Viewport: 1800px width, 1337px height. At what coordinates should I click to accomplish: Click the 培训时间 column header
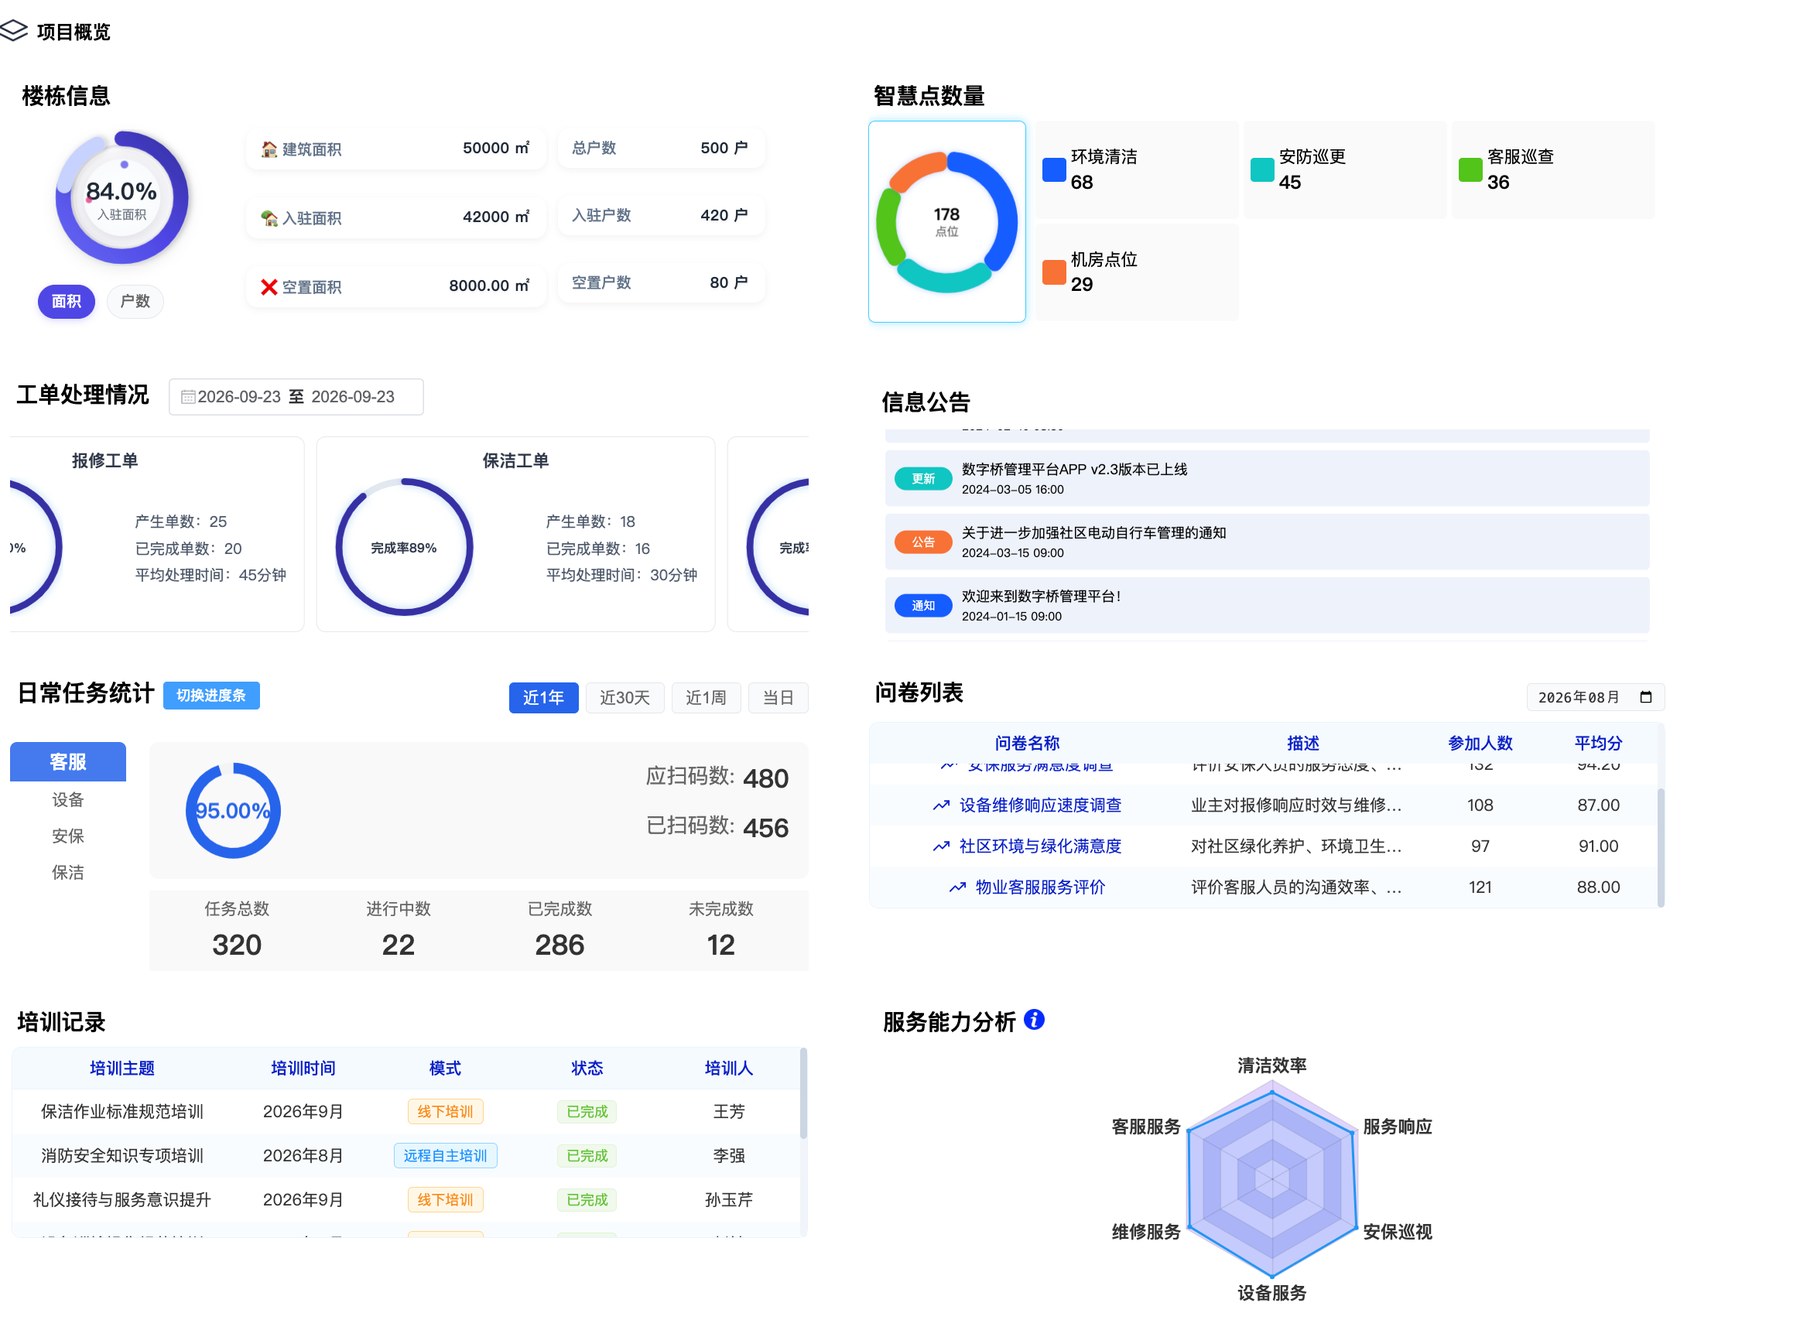coord(303,1068)
